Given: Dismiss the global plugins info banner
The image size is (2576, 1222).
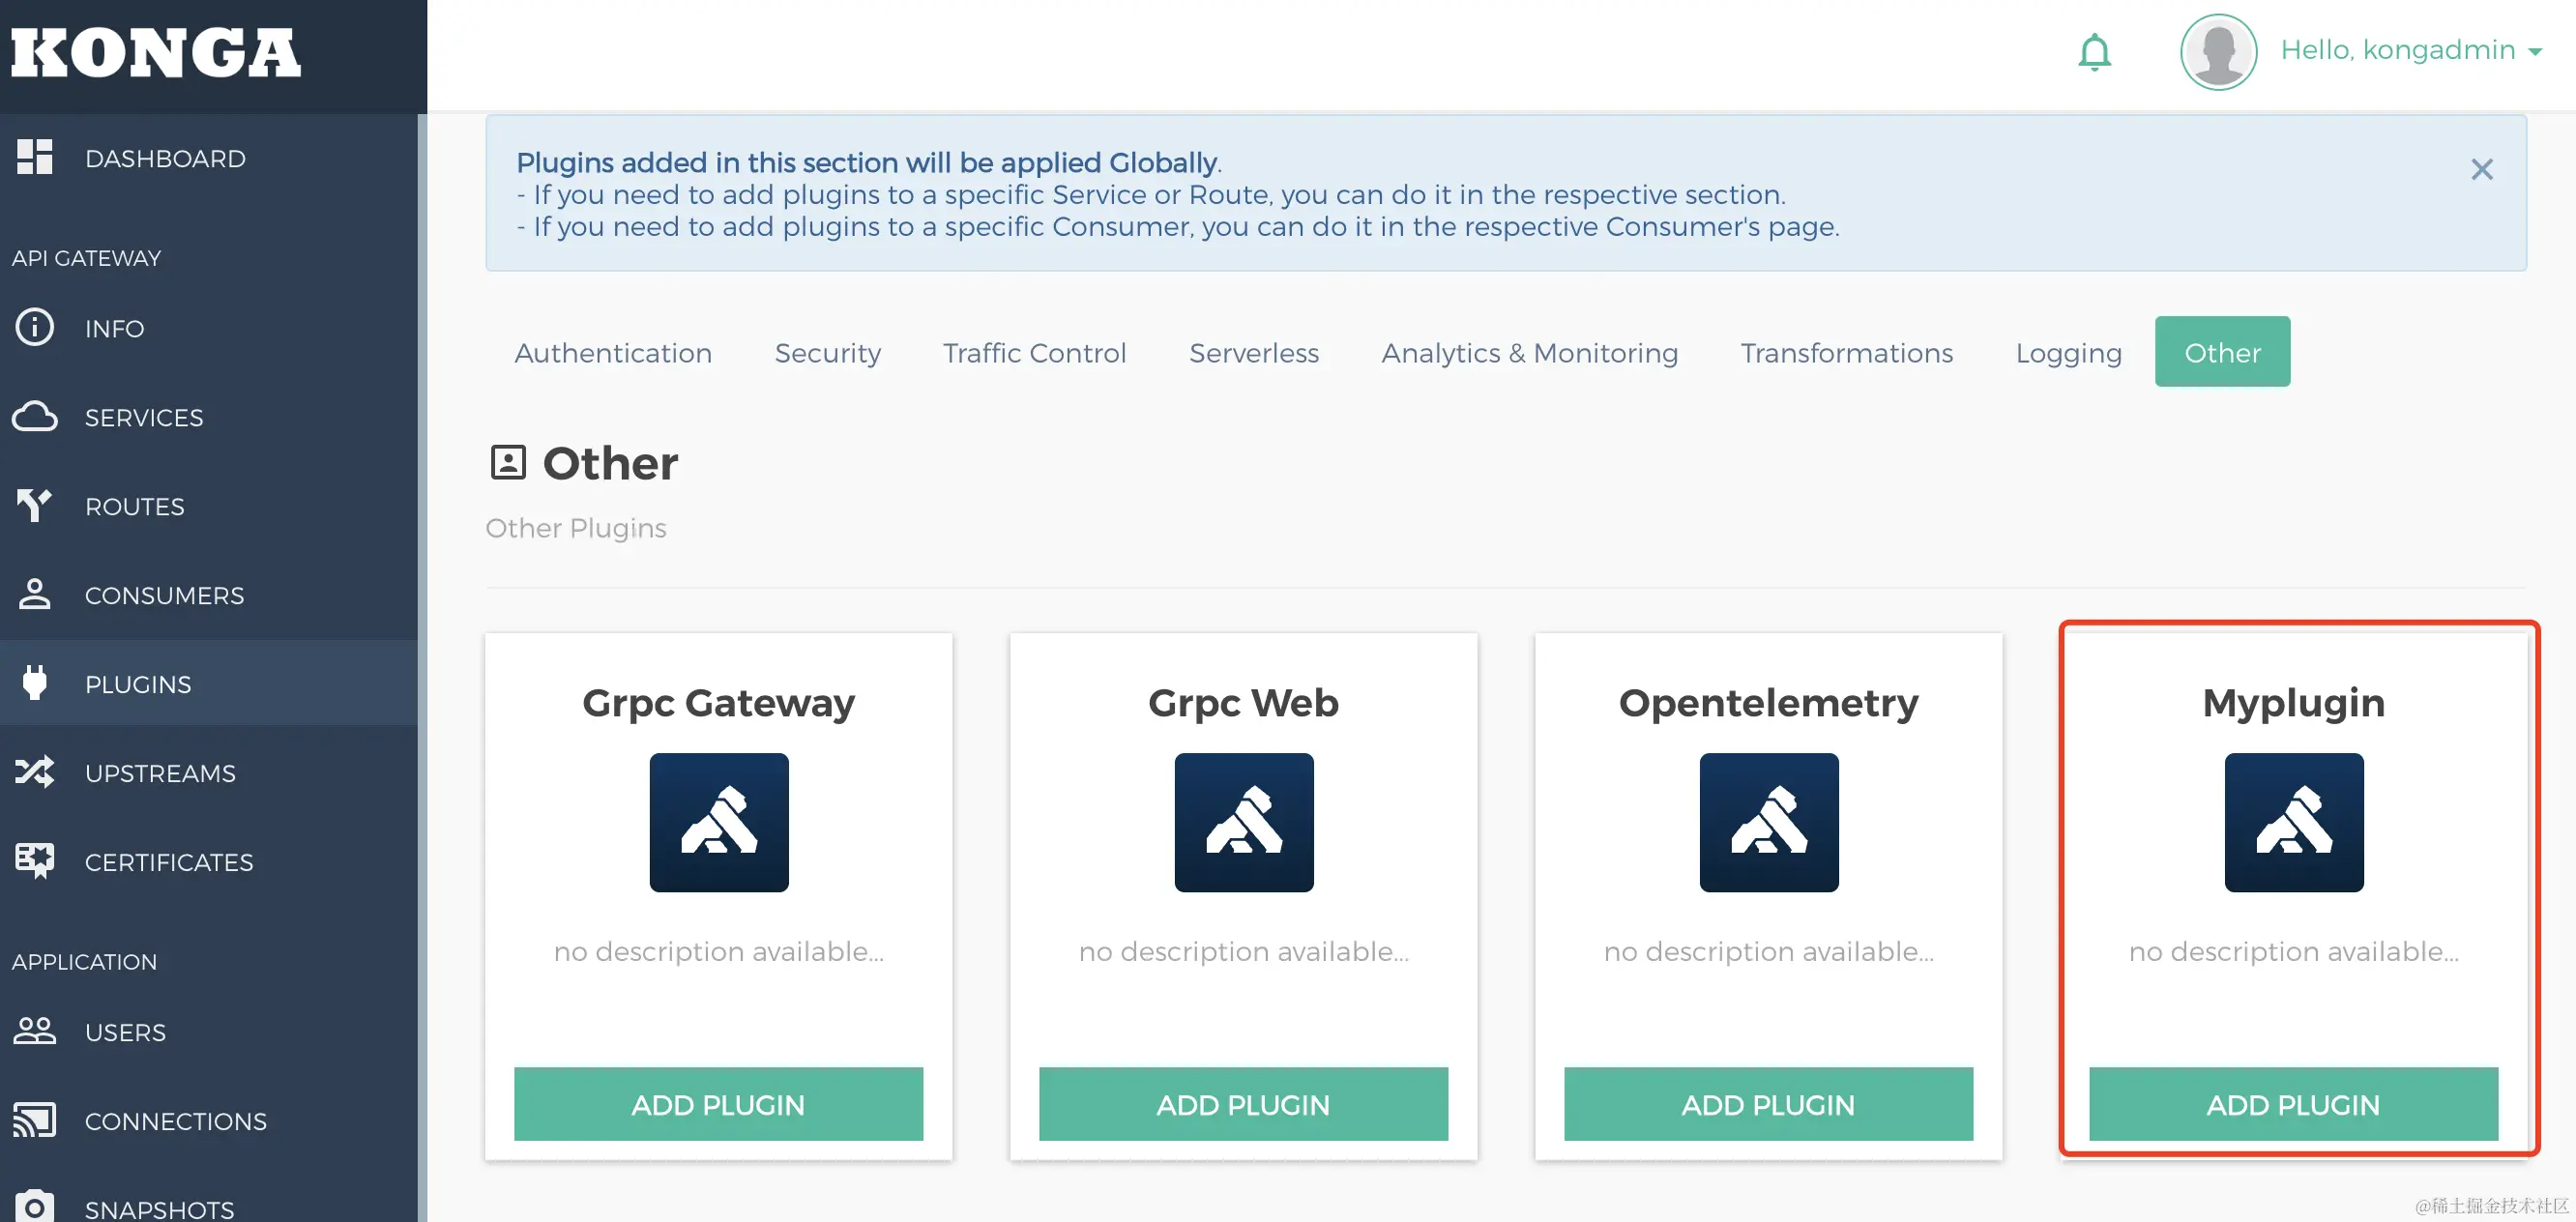Looking at the screenshot, I should tap(2481, 169).
